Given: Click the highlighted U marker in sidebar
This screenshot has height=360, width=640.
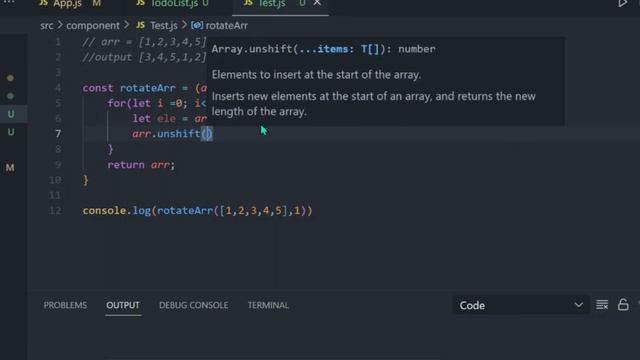Looking at the screenshot, I should click(11, 114).
